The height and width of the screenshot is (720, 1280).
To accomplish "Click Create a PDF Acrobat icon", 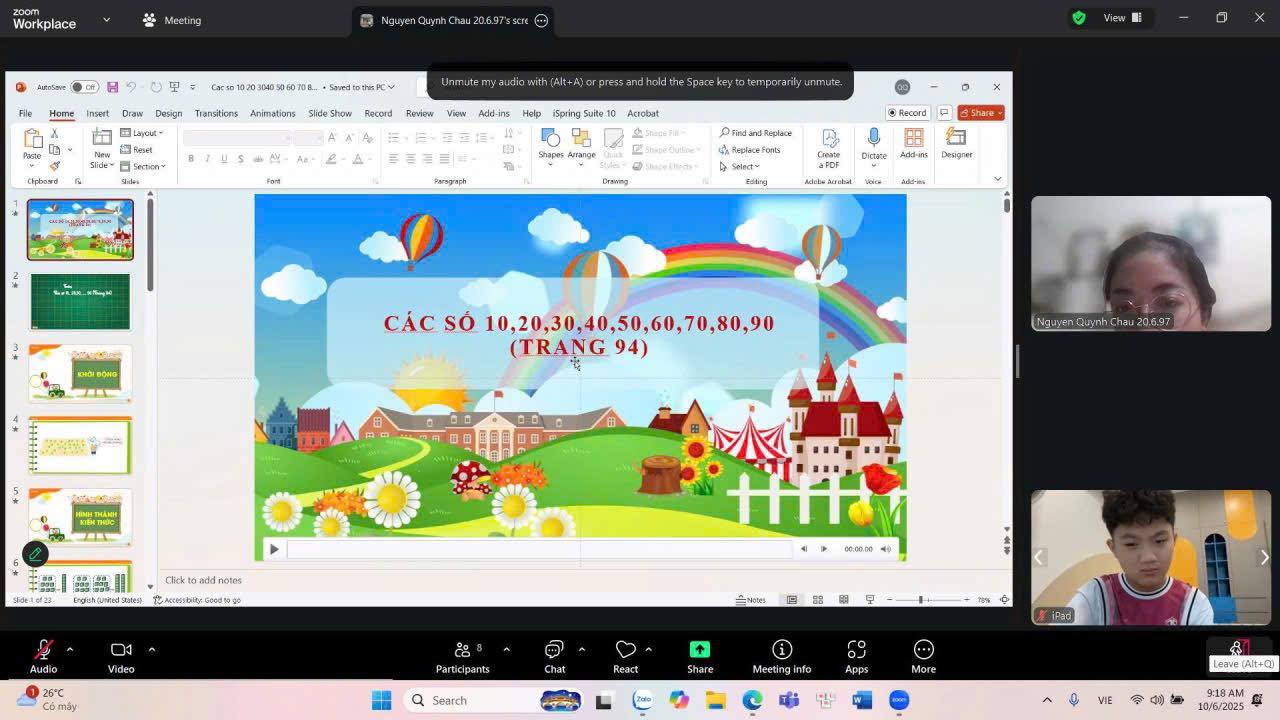I will [x=829, y=138].
